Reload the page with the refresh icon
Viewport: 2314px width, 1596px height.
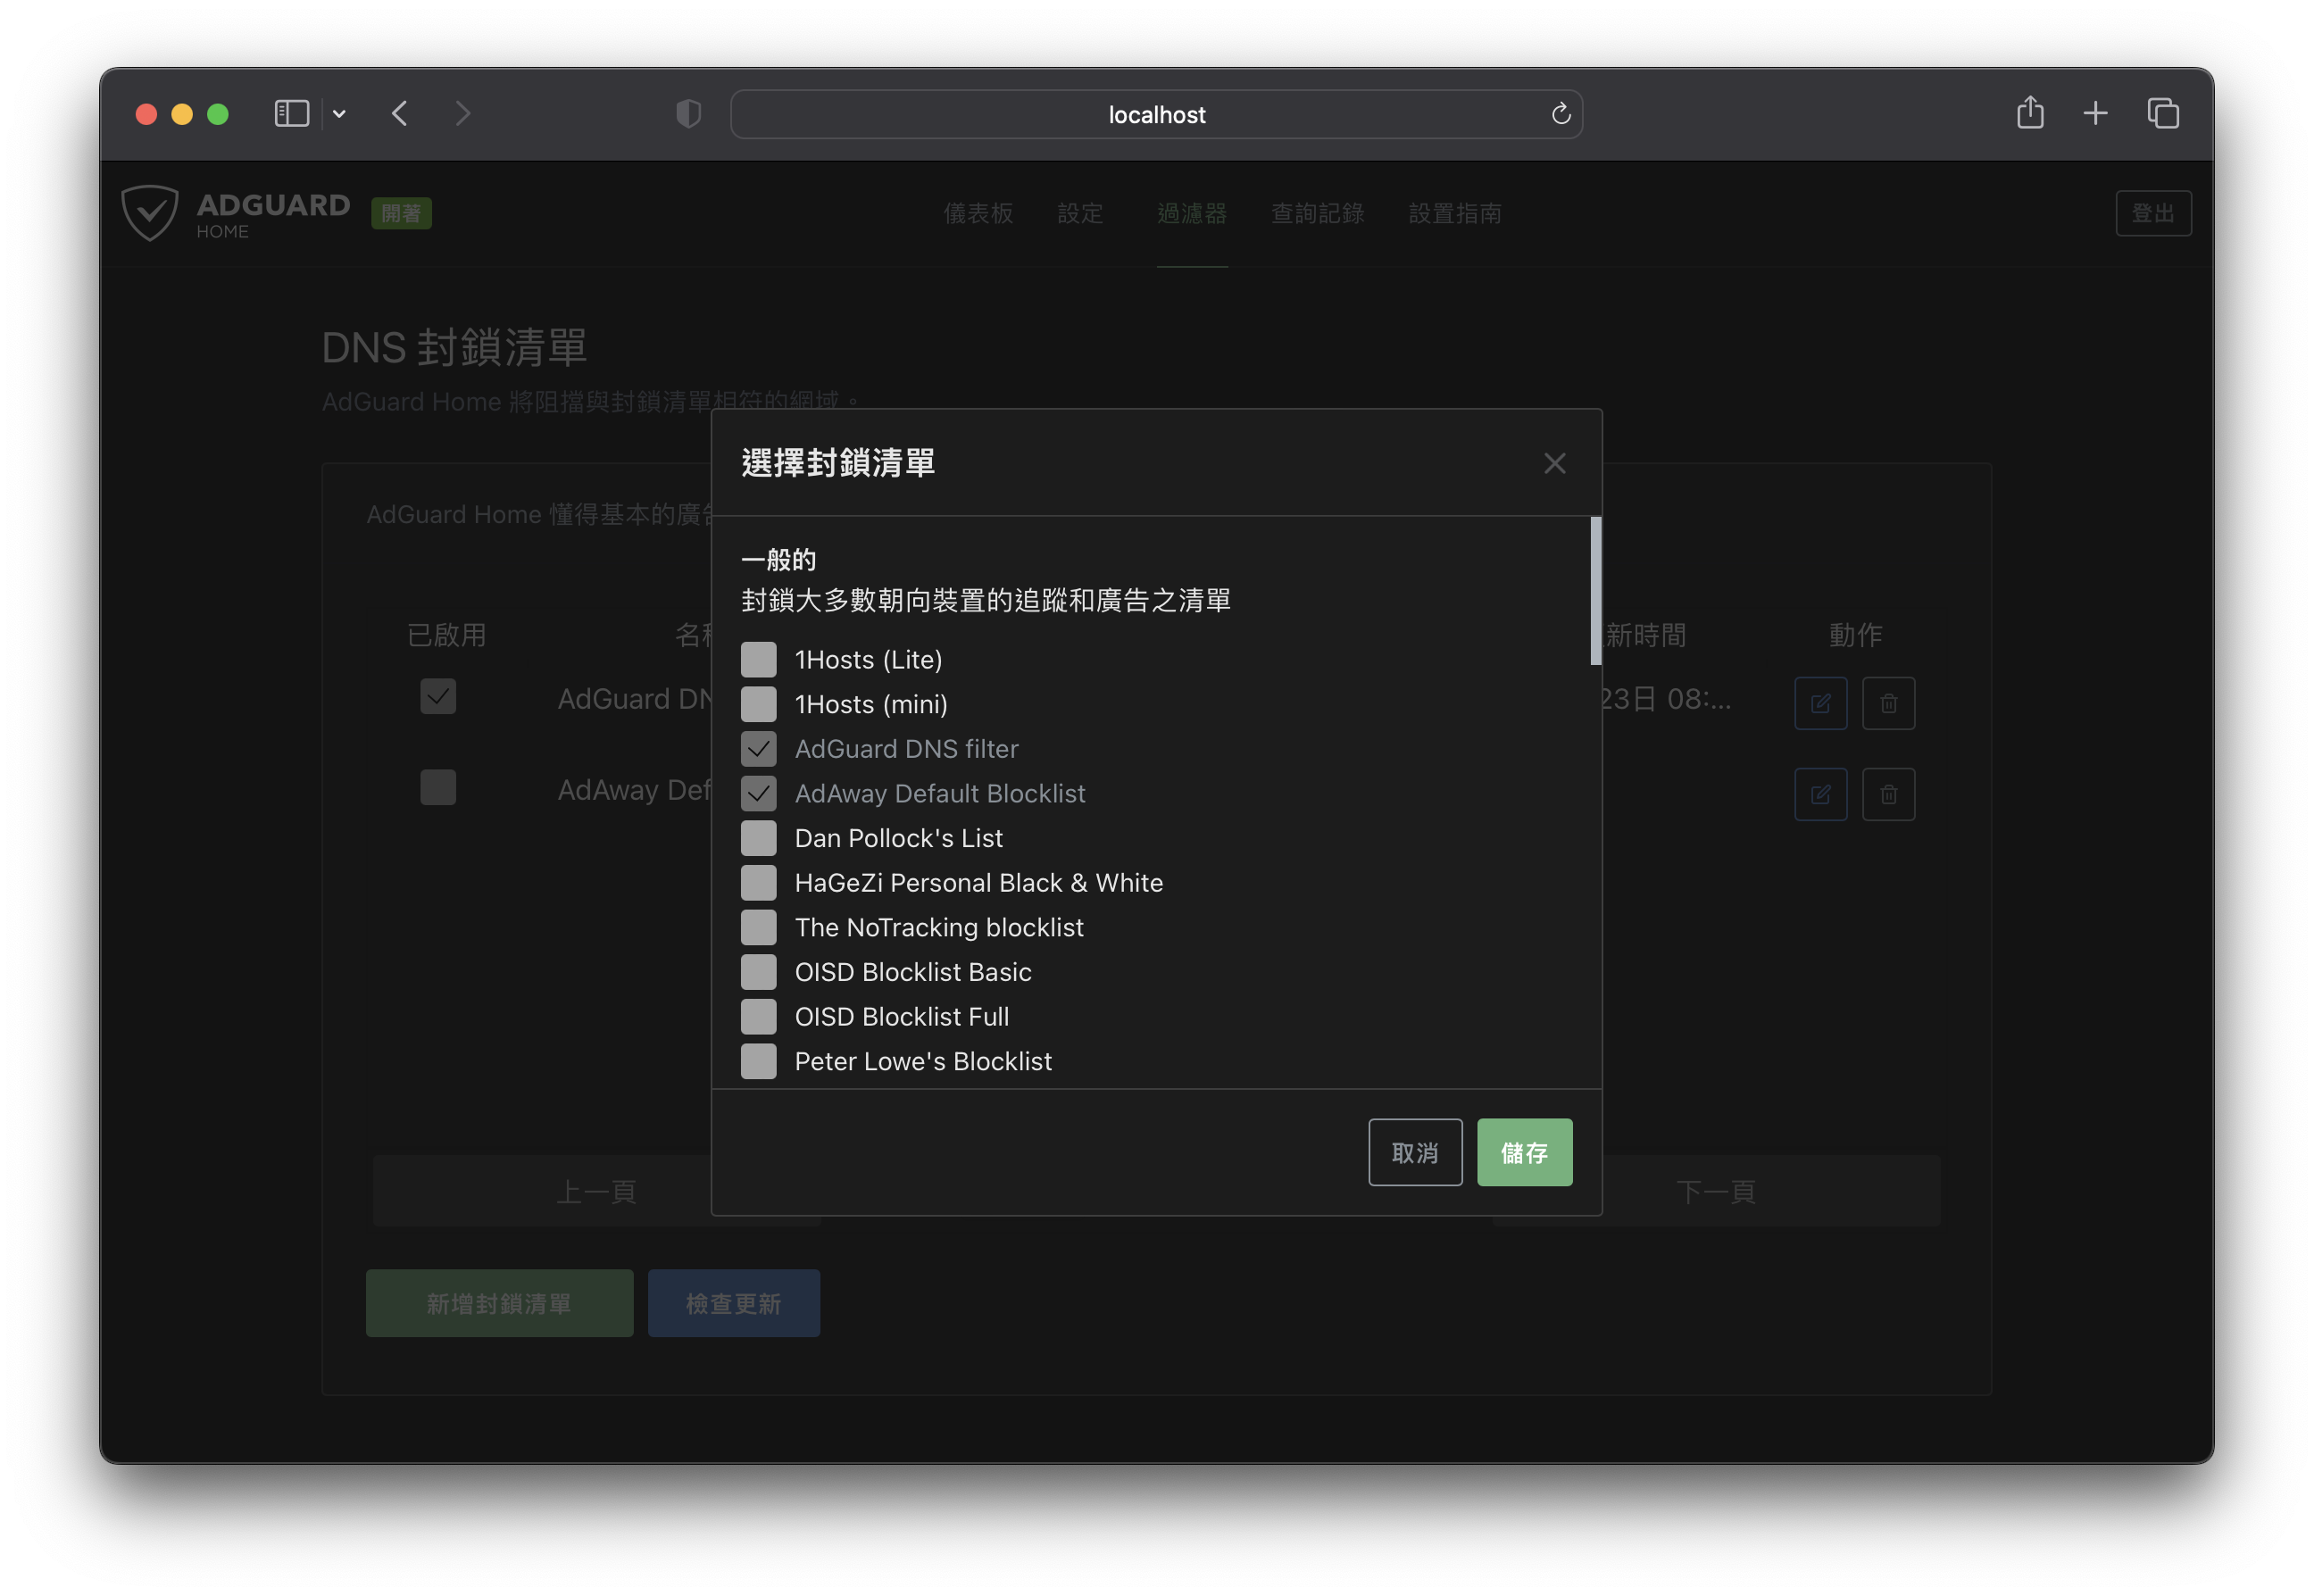click(x=1560, y=114)
